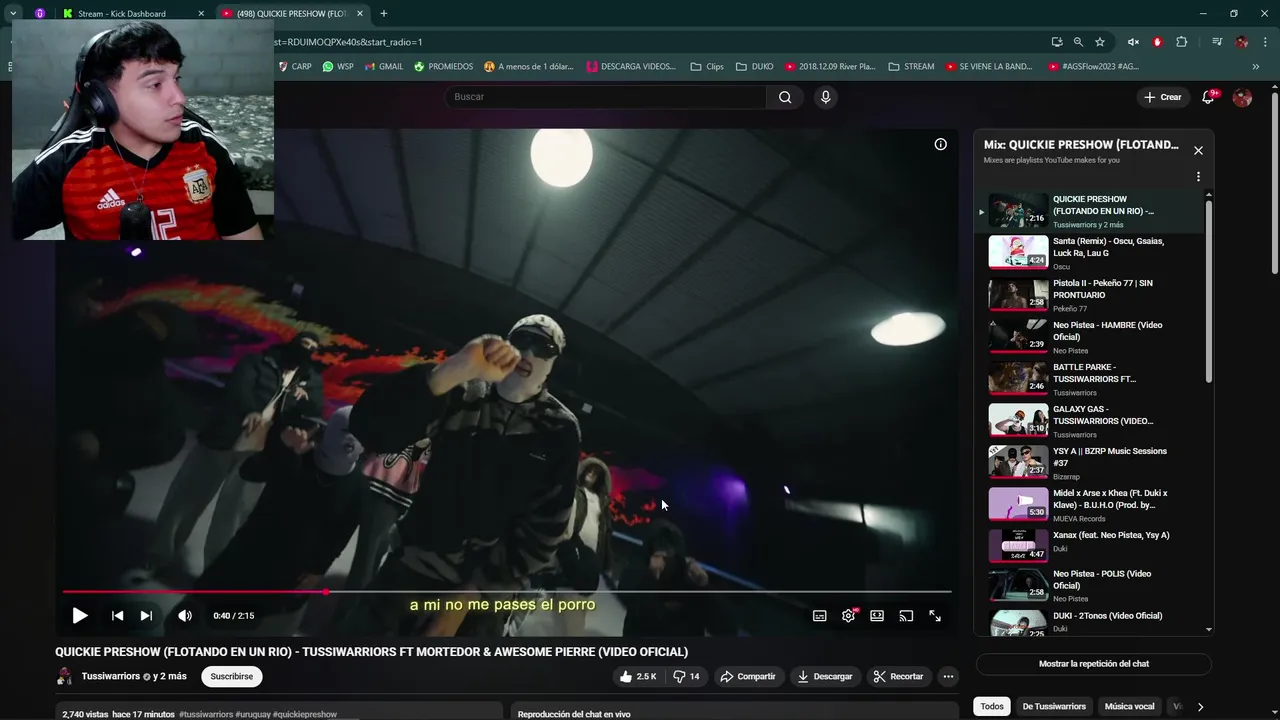Open a new browser tab
The image size is (1280, 720).
(x=383, y=14)
